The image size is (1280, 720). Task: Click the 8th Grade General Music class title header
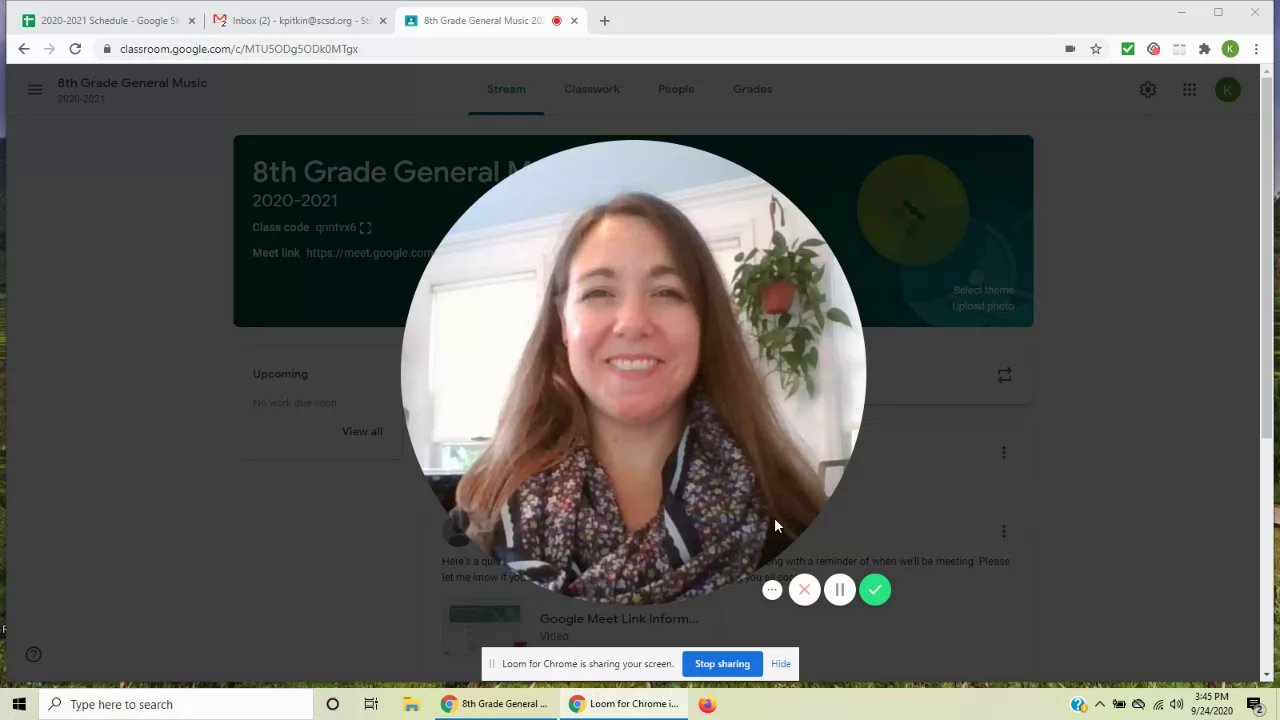point(132,83)
